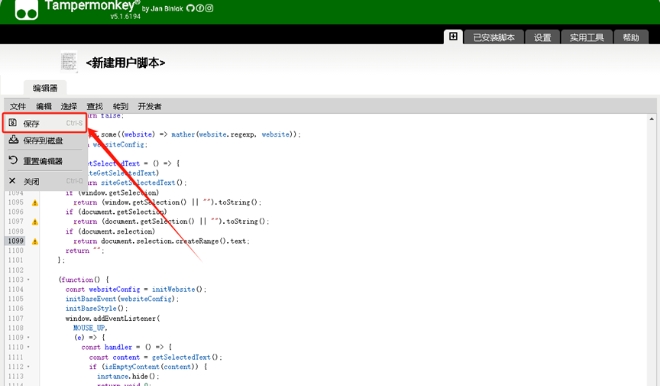The image size is (660, 386).
Task: Click initBaseEvent(websiteConfig) on line 1105
Action: tap(120, 299)
